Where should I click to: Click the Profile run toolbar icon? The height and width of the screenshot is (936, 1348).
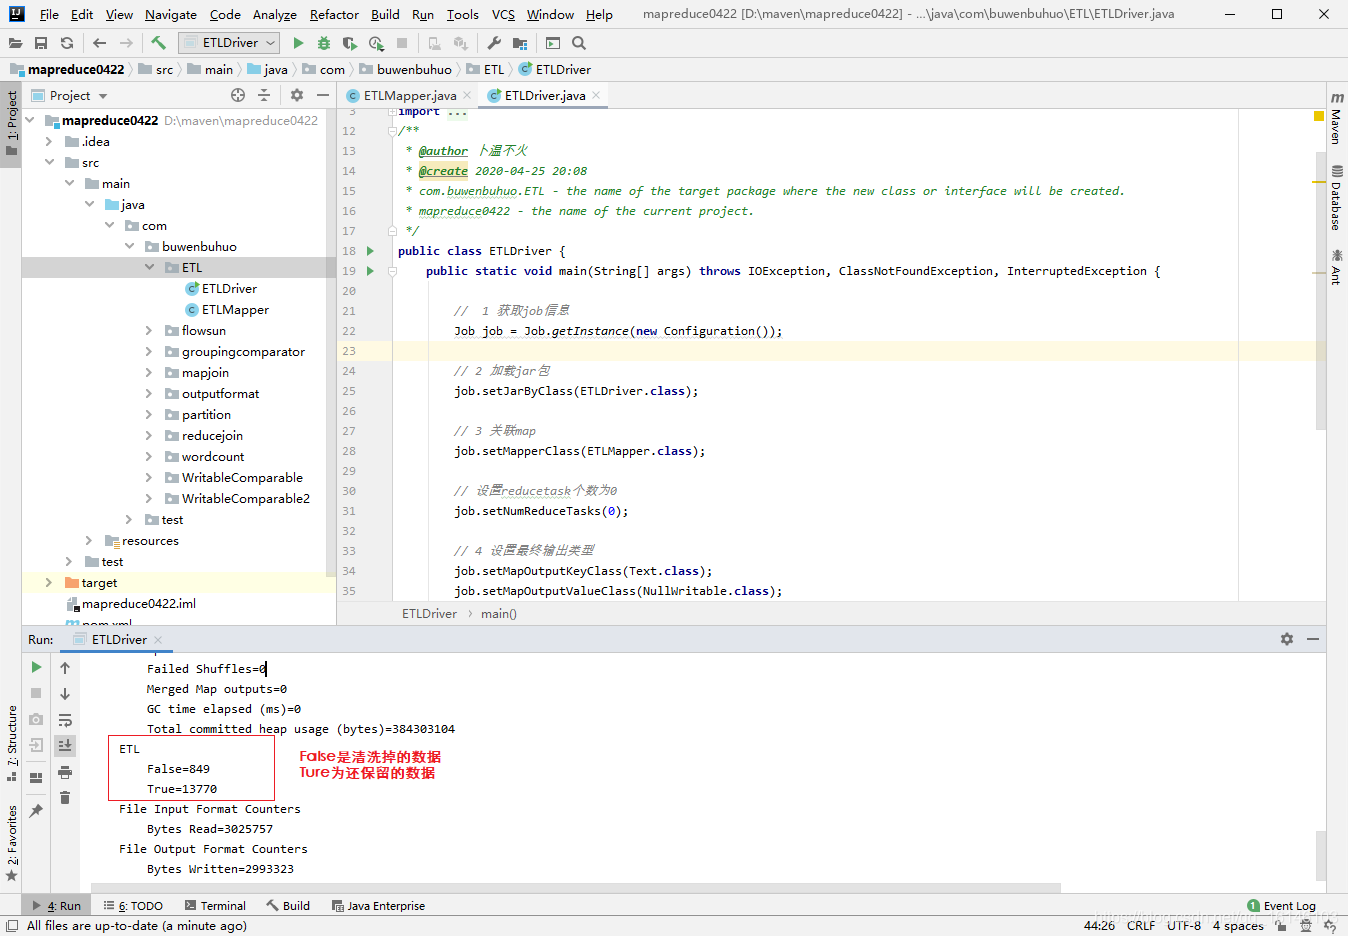376,43
